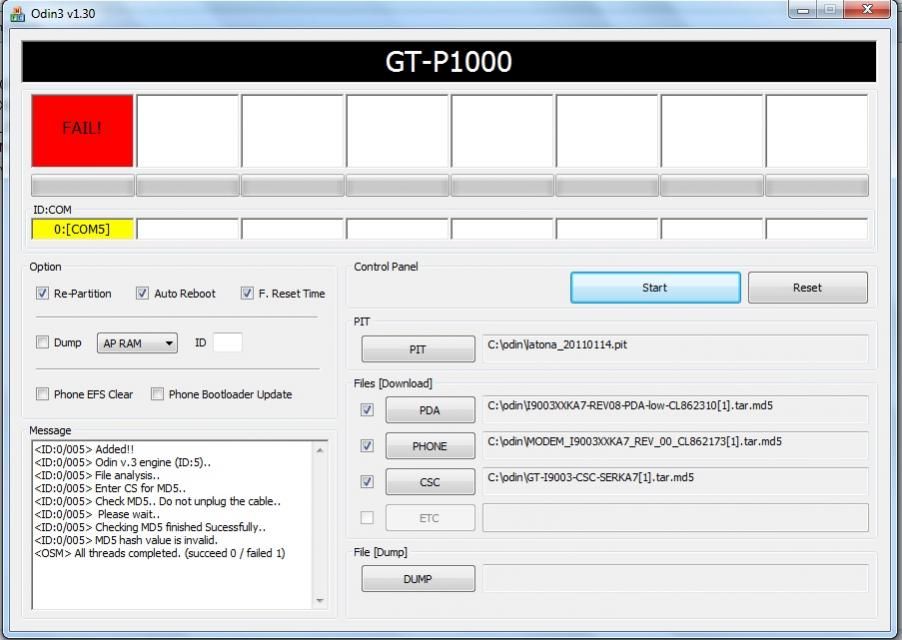Select log line 'Odin v.3 engine (ID:5)..'
This screenshot has width=902, height=640.
click(x=123, y=462)
